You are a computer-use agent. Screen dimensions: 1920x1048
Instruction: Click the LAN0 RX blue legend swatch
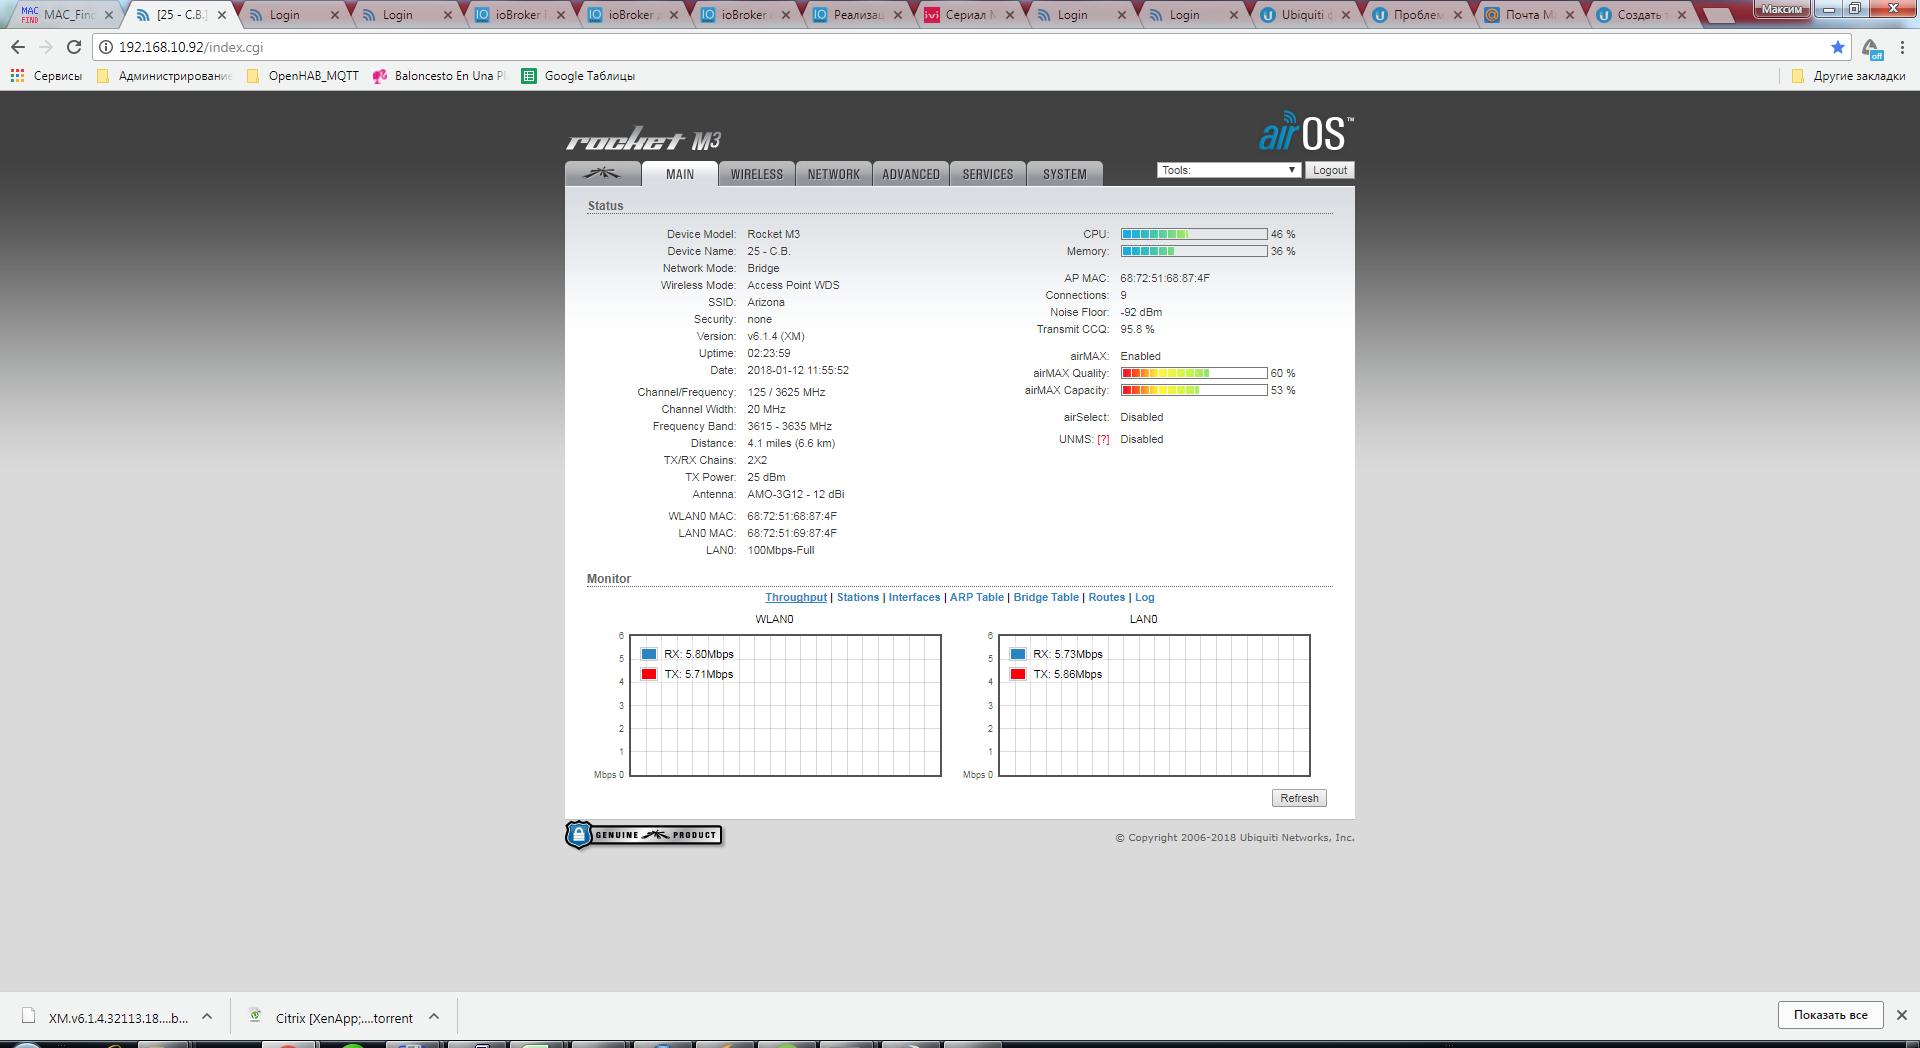(x=1018, y=654)
